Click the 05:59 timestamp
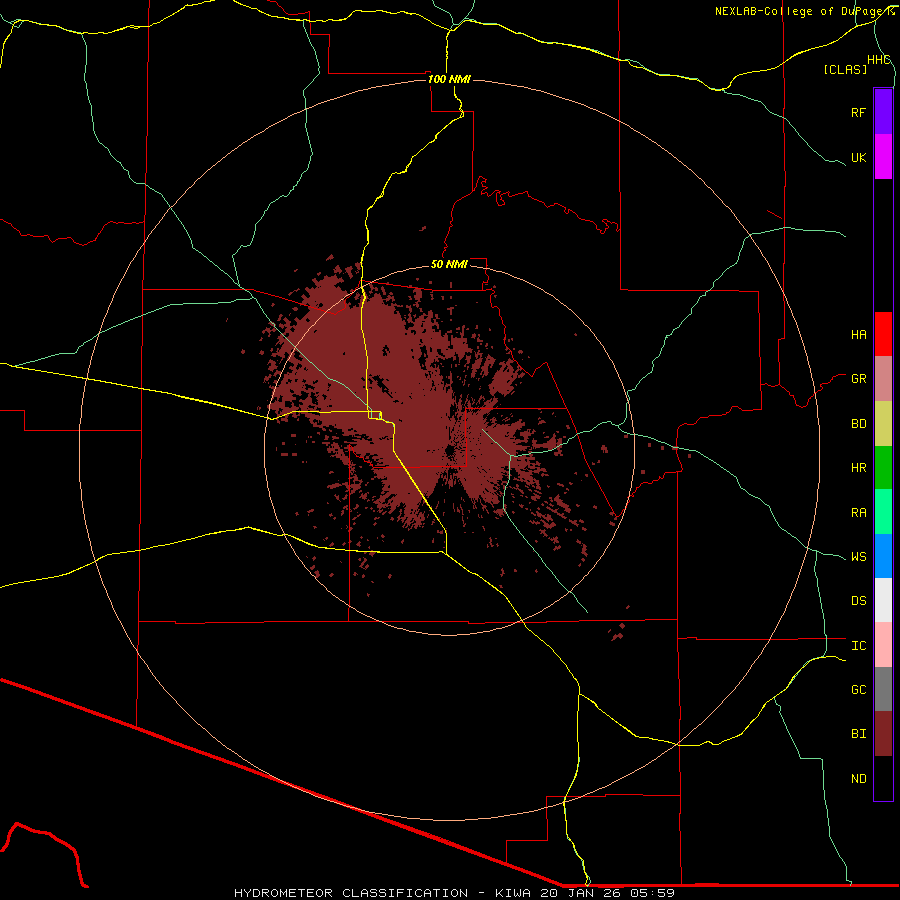This screenshot has width=900, height=900. tap(652, 893)
